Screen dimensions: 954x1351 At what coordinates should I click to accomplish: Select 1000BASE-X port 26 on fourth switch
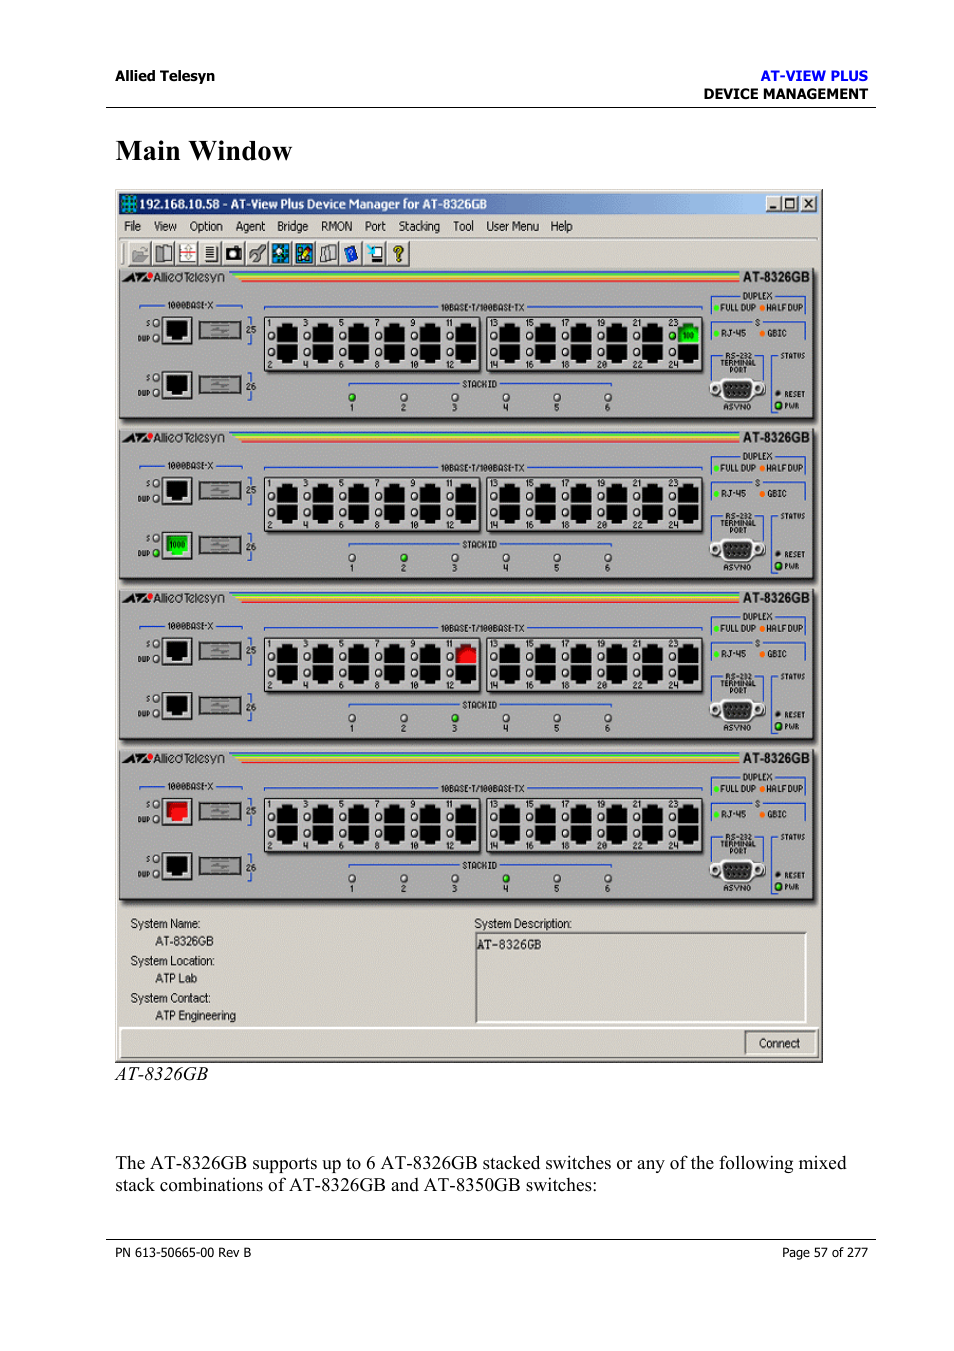click(177, 866)
